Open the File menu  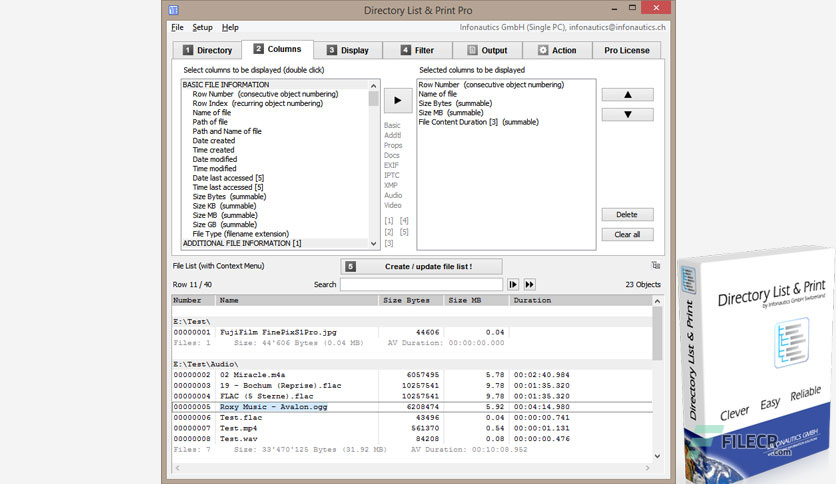point(177,27)
